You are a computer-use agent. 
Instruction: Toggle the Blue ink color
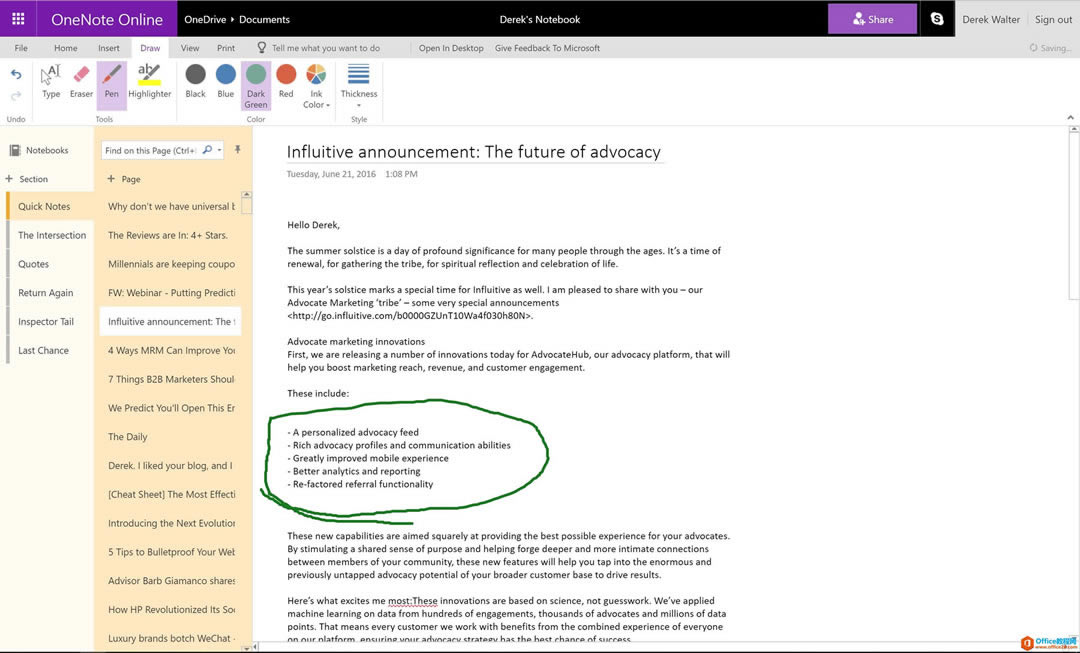(x=226, y=82)
